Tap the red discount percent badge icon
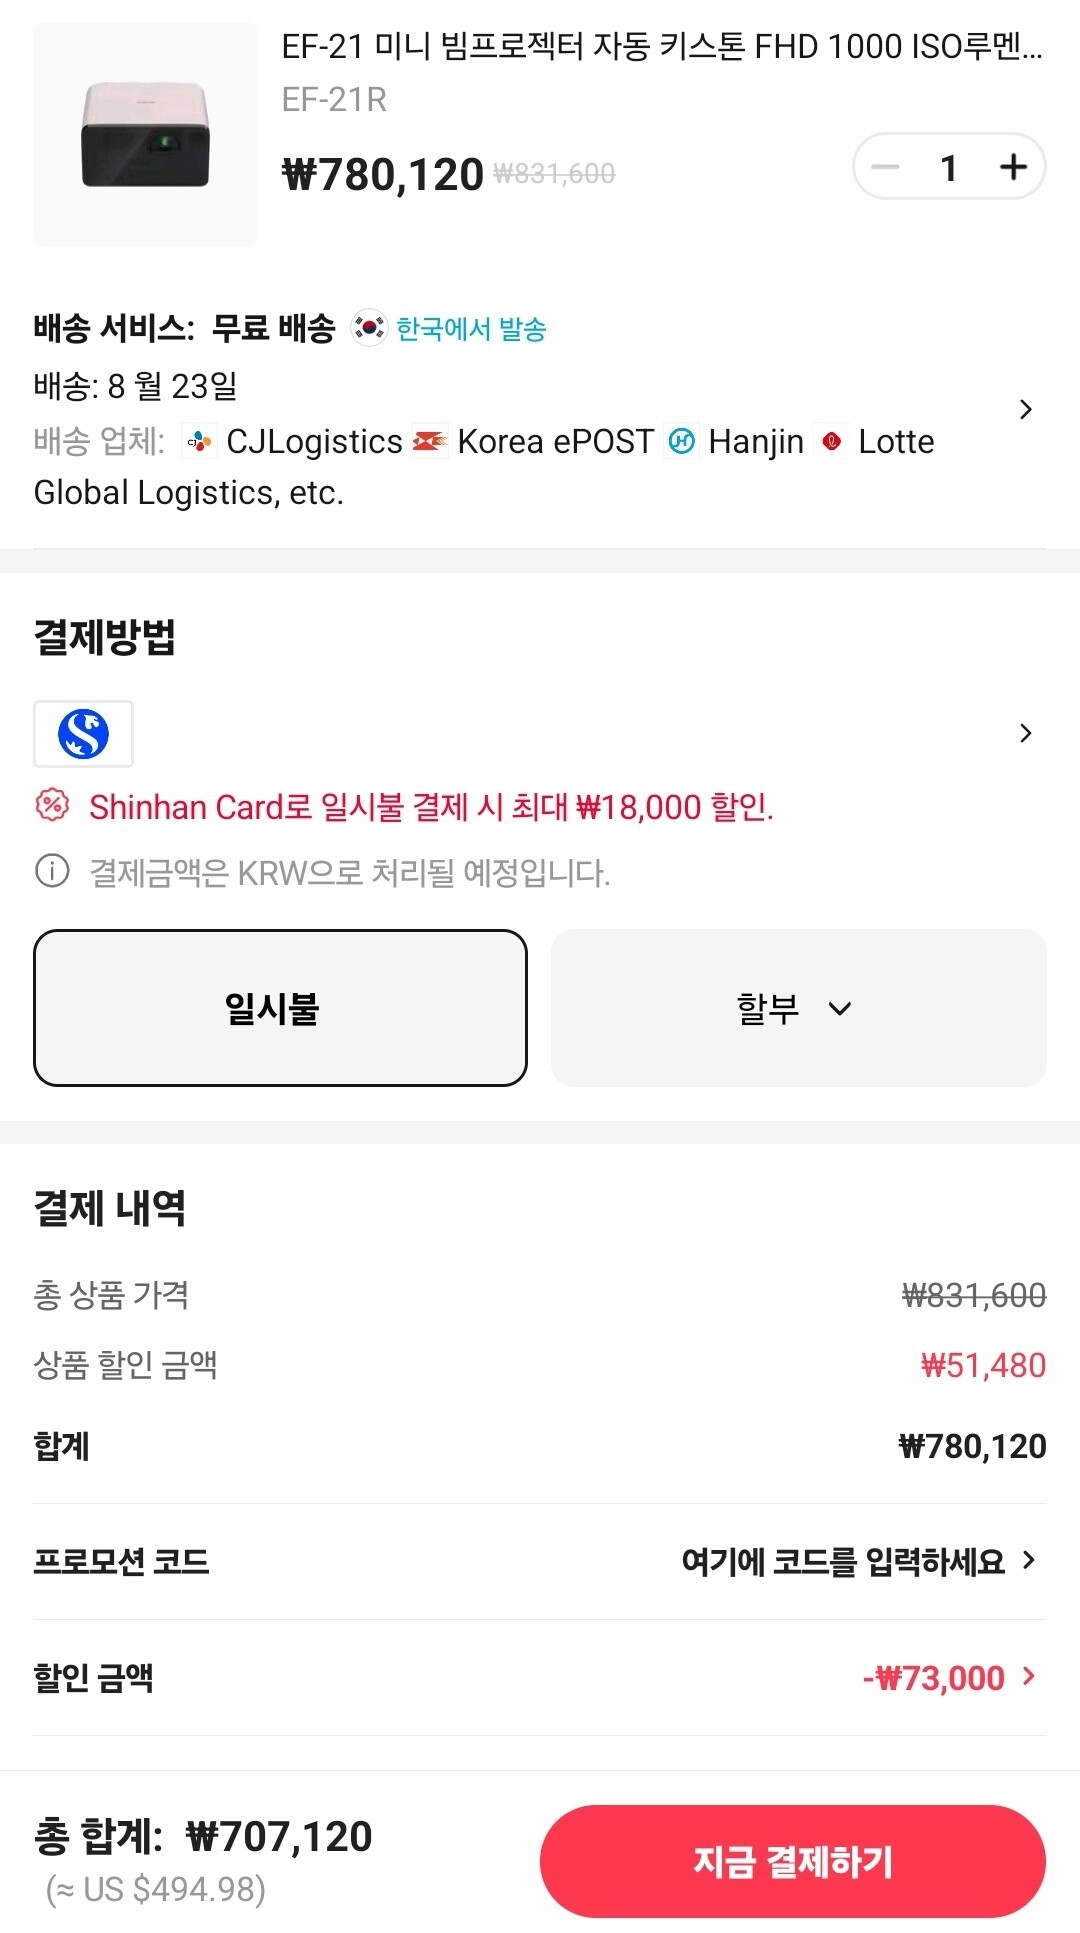Viewport: 1080px width, 1933px height. [52, 805]
